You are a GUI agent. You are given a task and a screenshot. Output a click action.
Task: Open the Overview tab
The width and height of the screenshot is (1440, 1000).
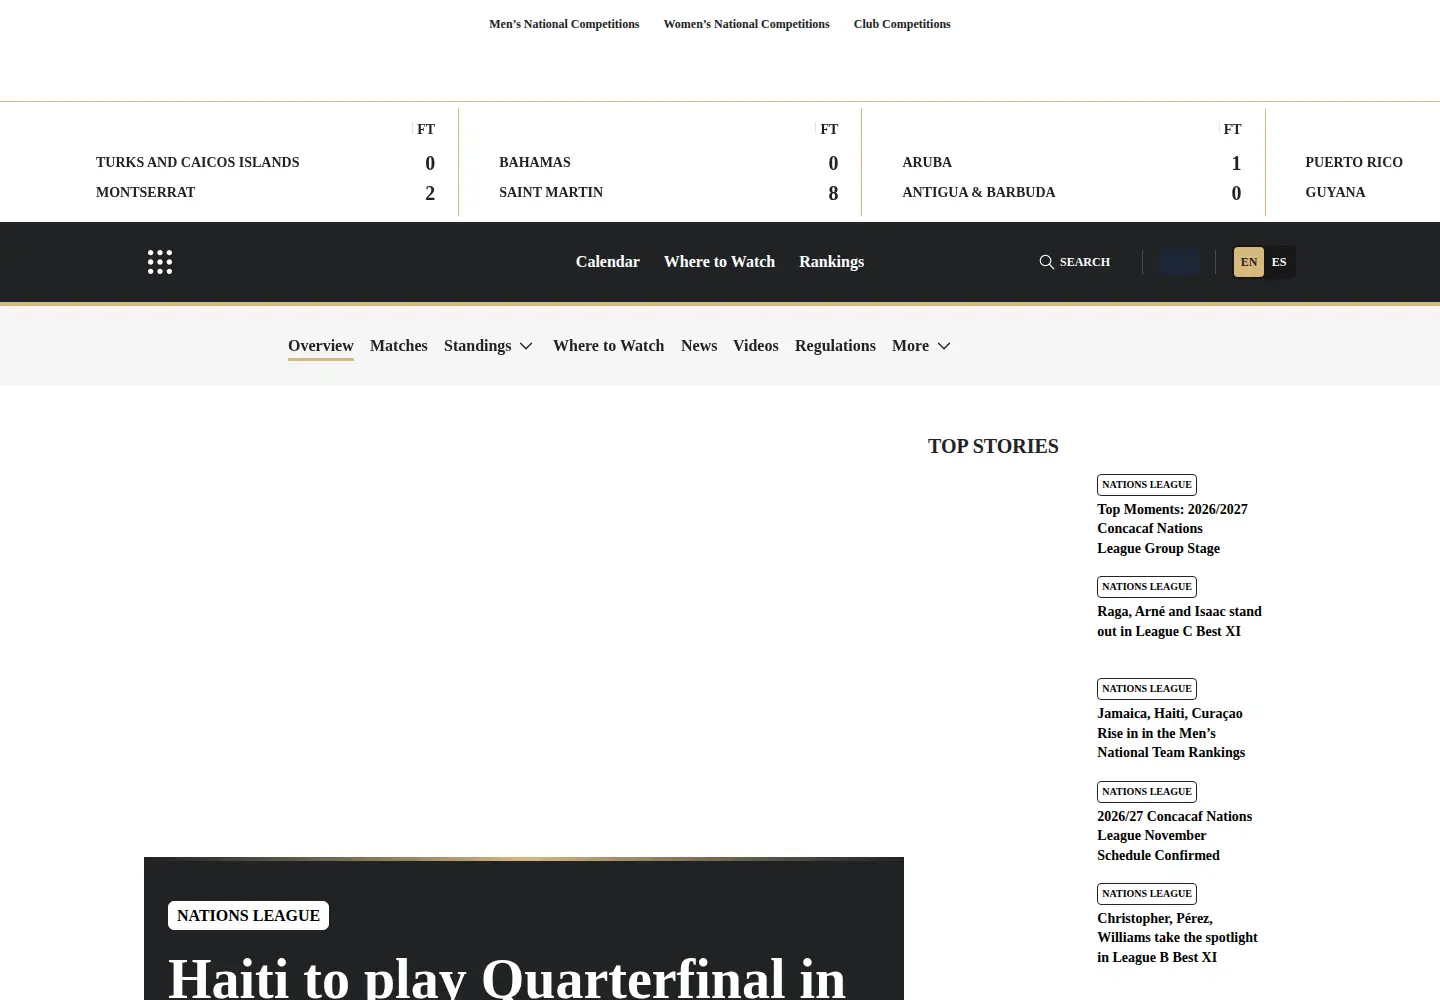tap(321, 346)
